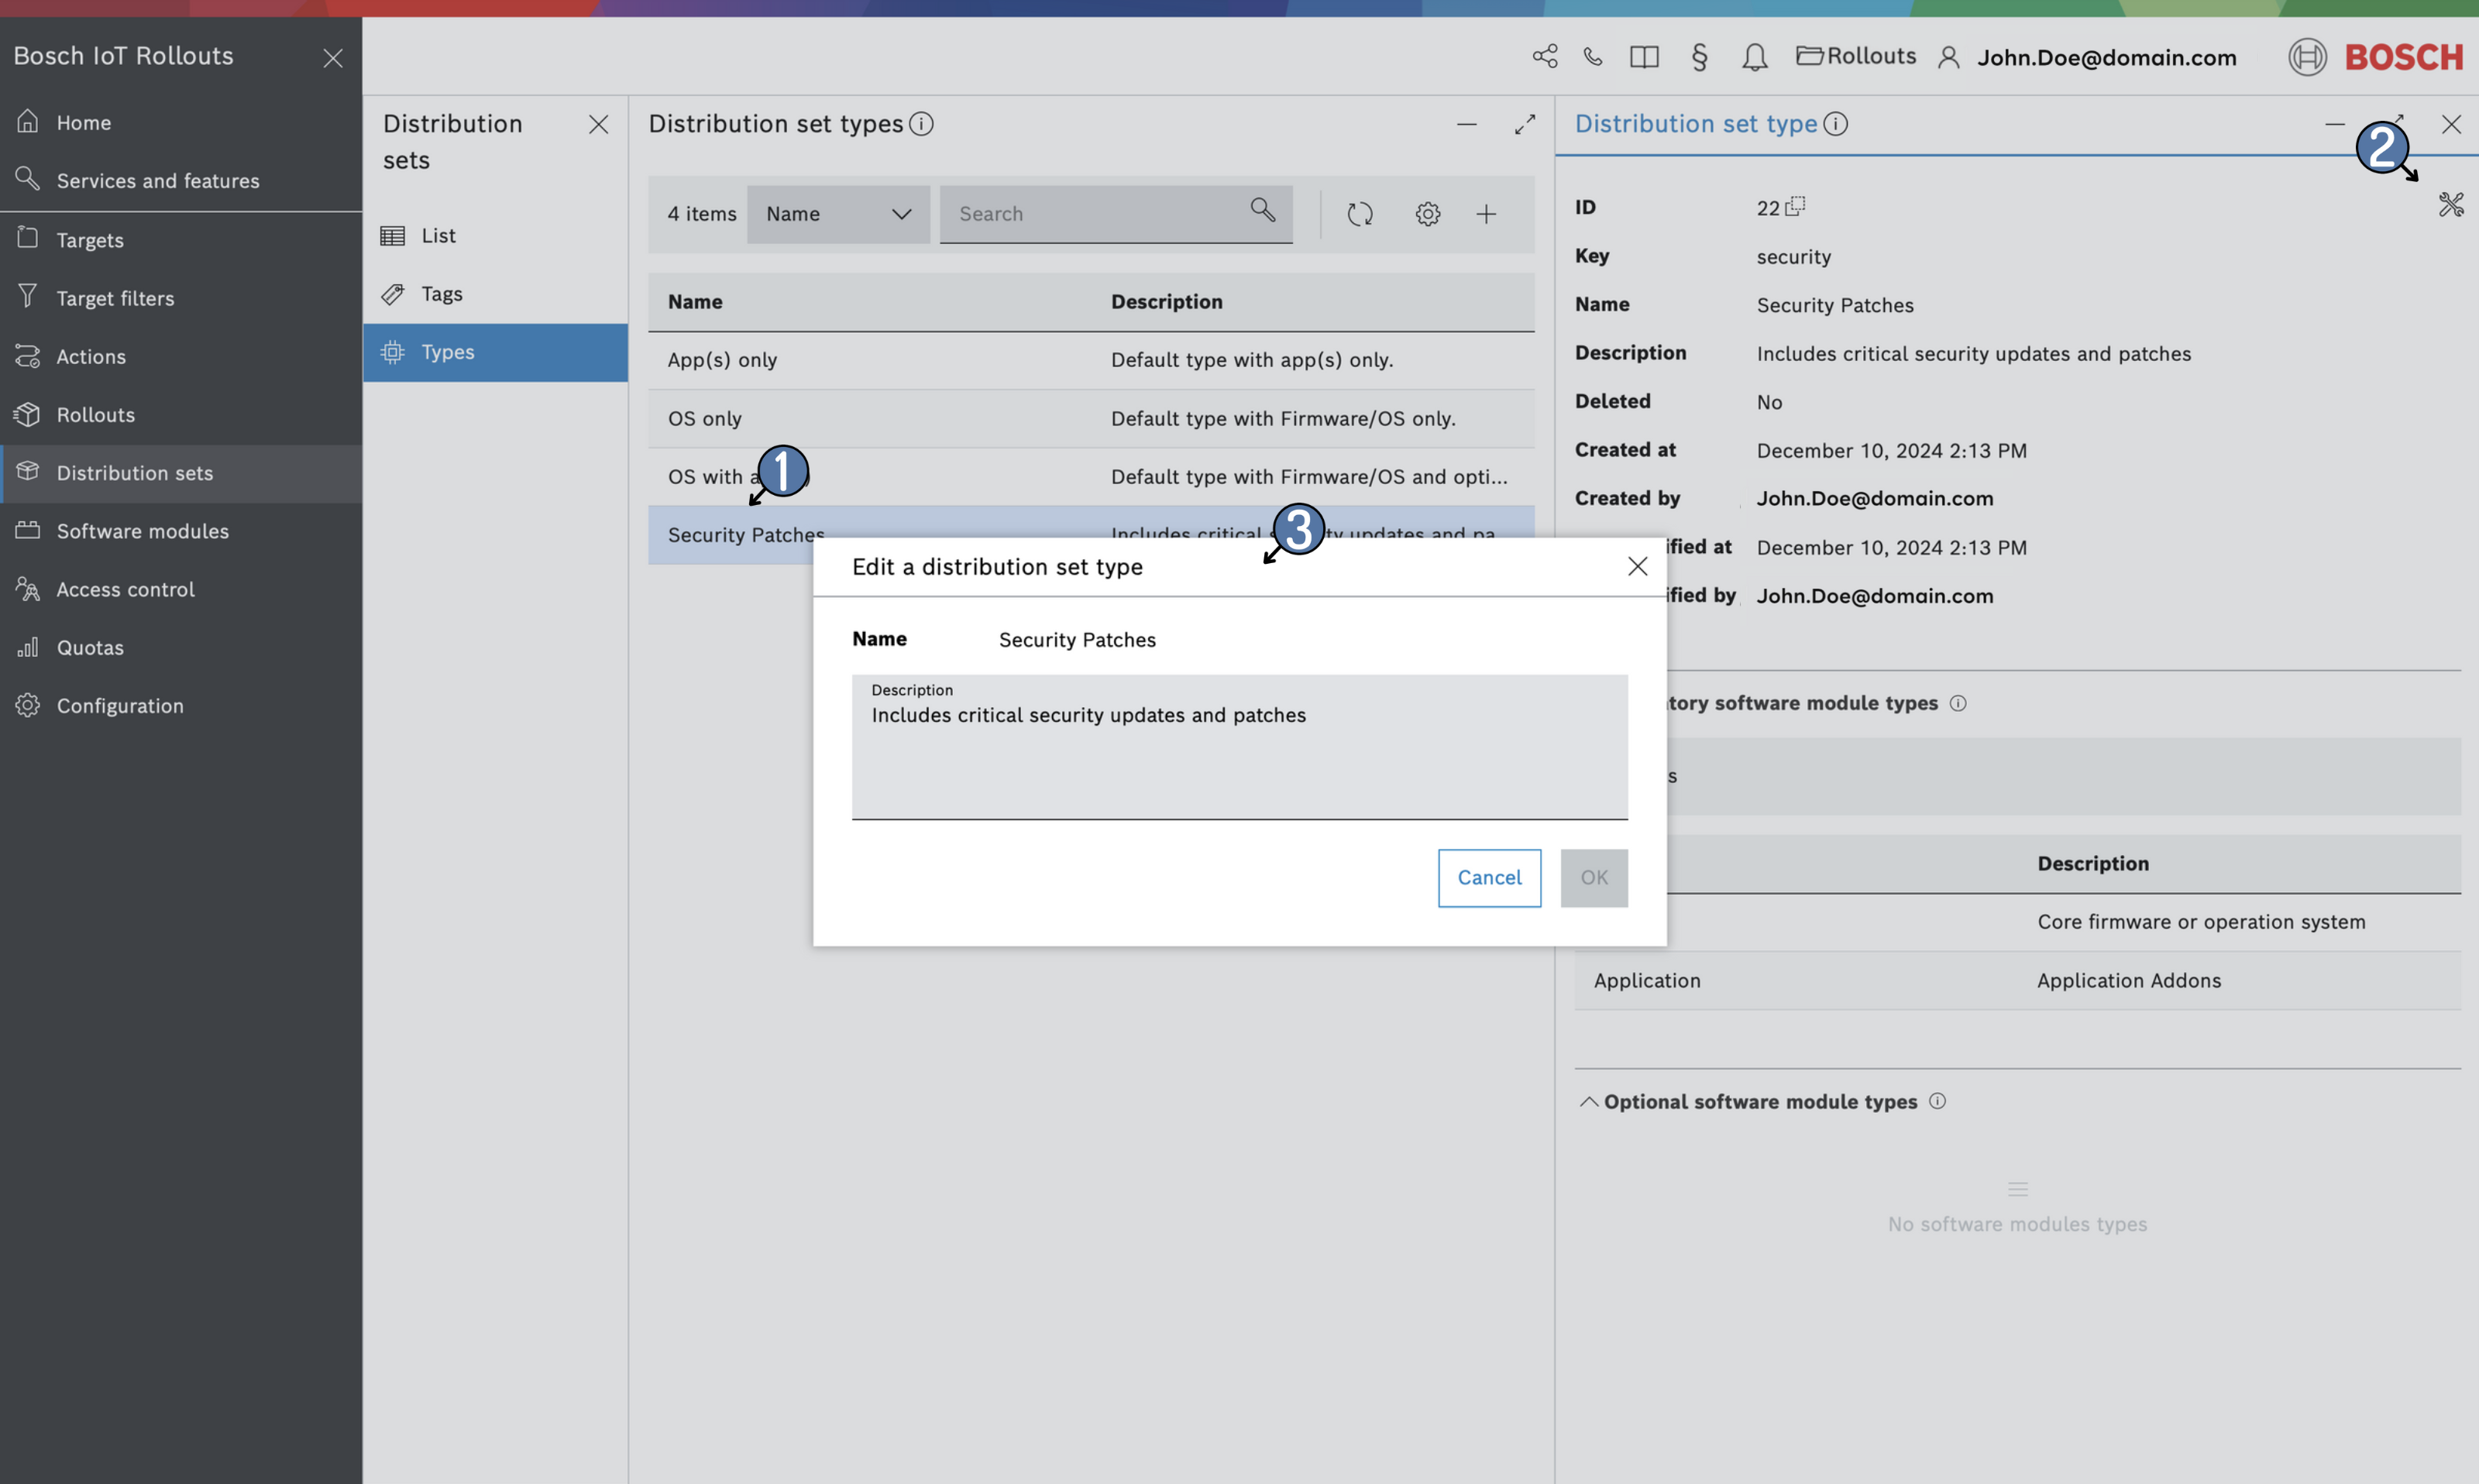Navigate to Actions in sidebar
2479x1484 pixels.
point(181,356)
